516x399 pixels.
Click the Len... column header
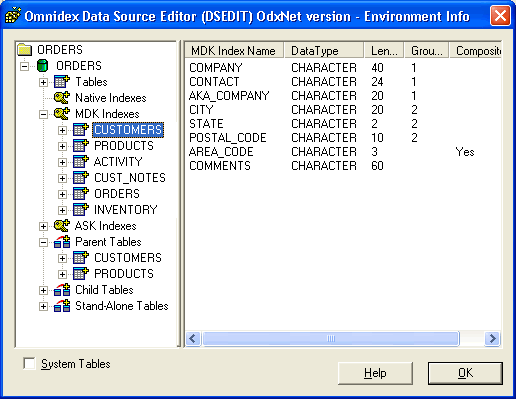(384, 51)
